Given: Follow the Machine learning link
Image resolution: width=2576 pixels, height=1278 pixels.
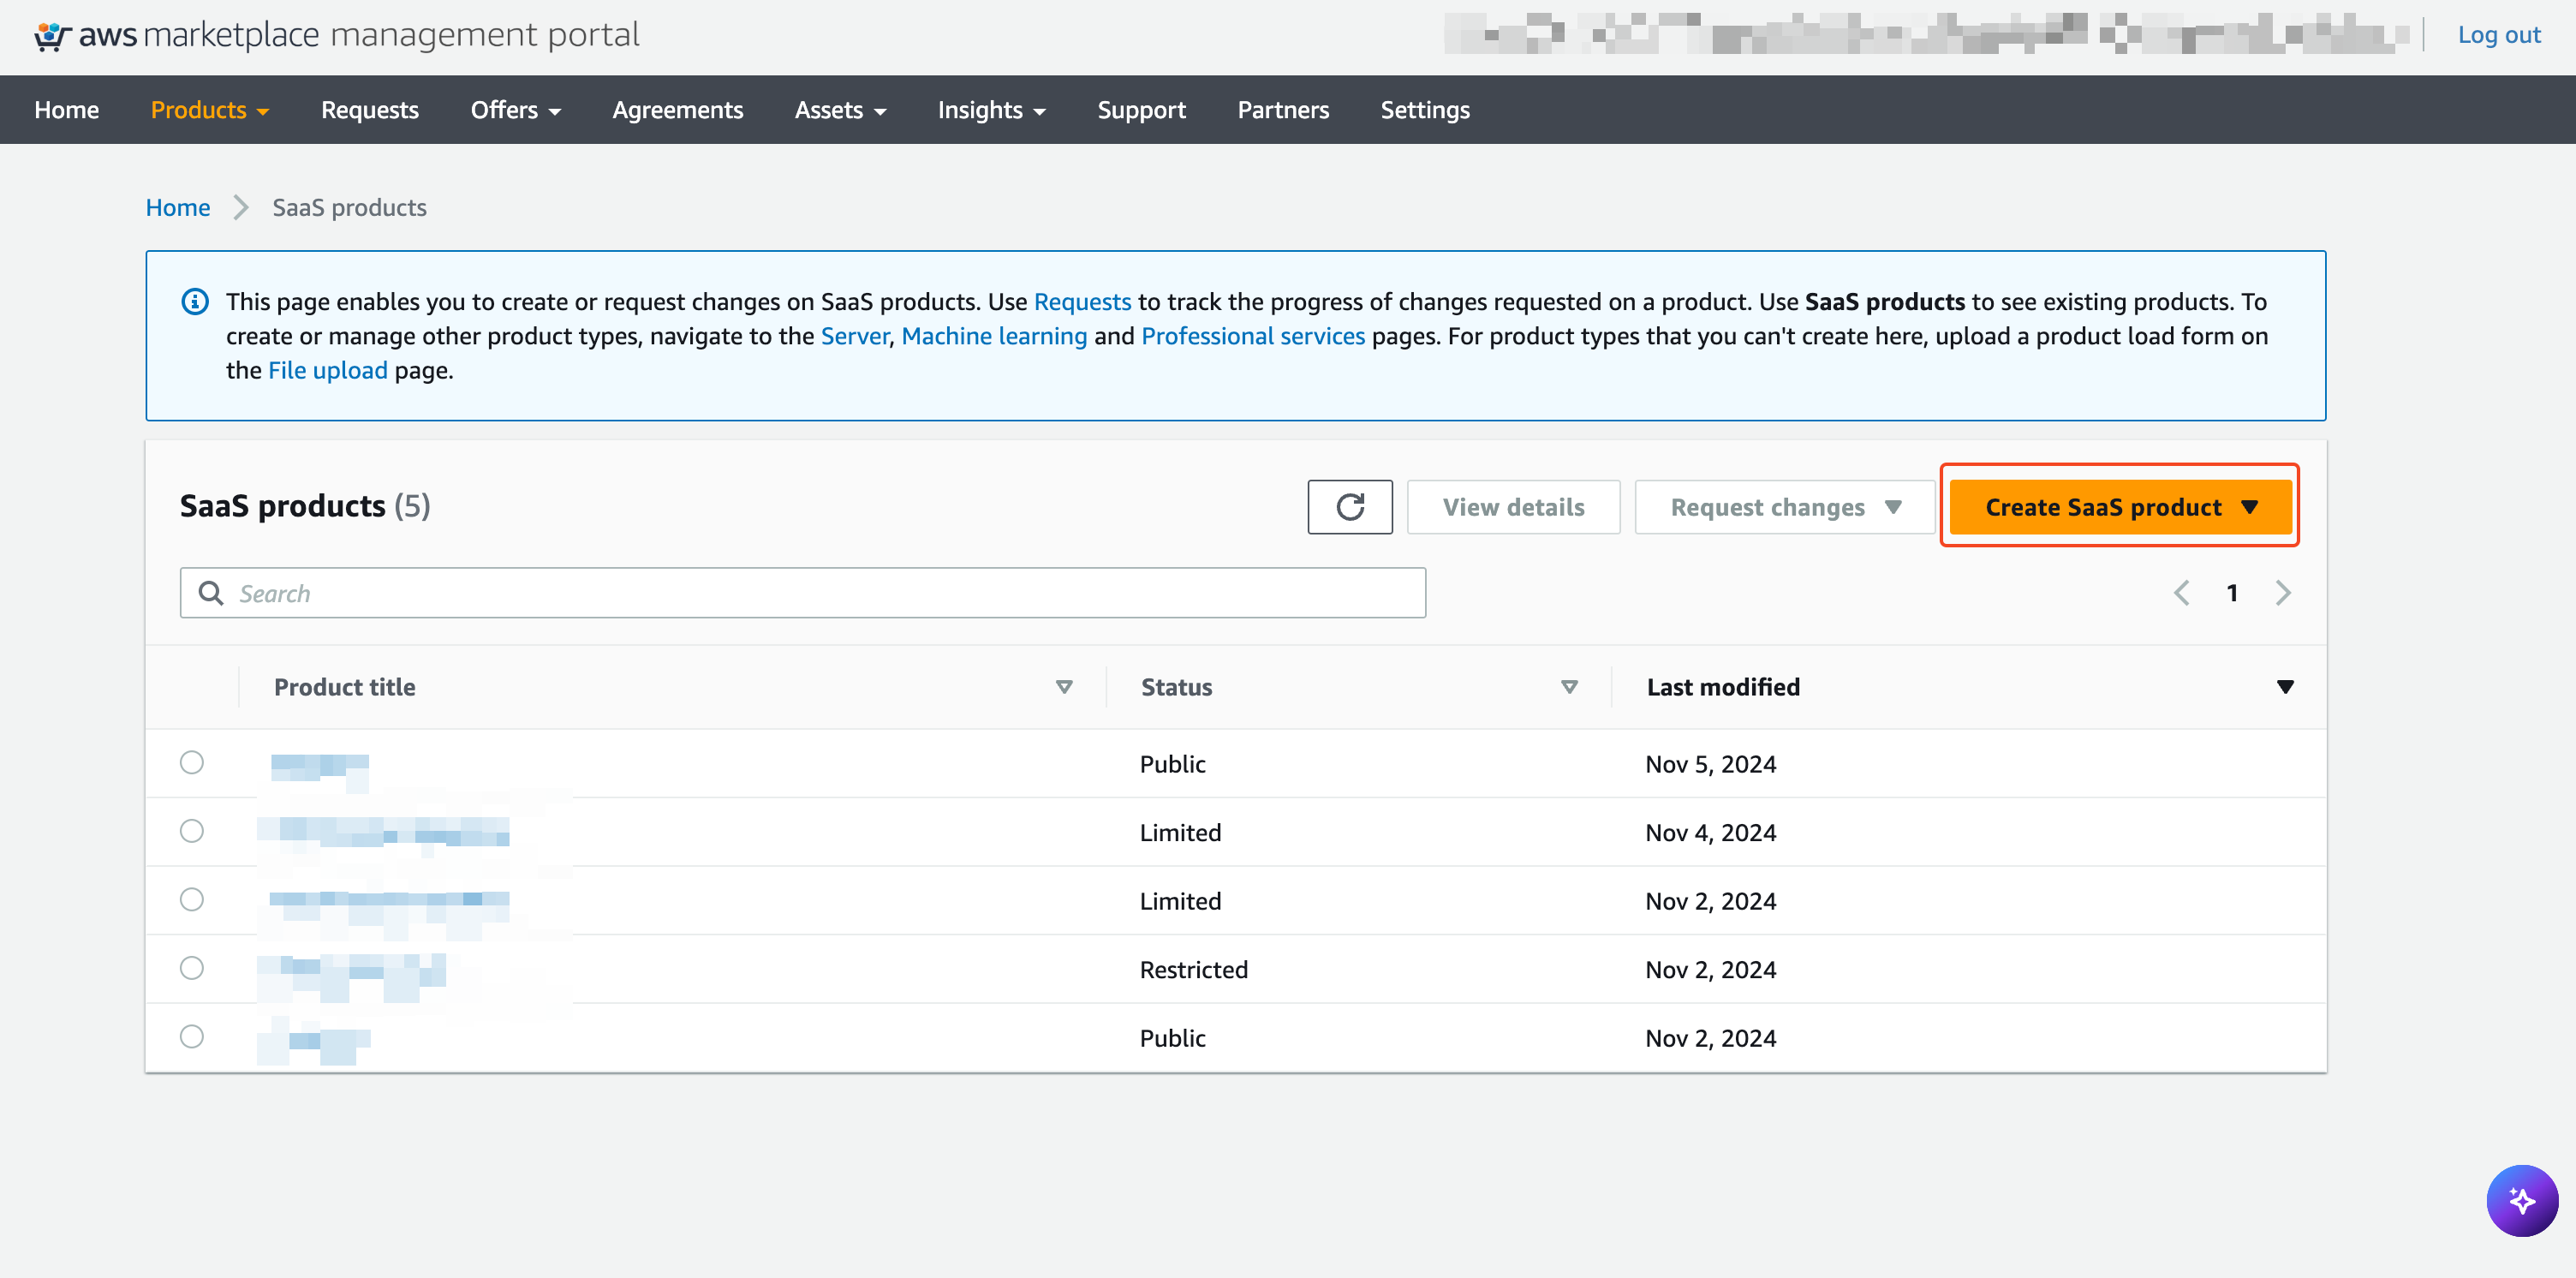Looking at the screenshot, I should click(994, 336).
